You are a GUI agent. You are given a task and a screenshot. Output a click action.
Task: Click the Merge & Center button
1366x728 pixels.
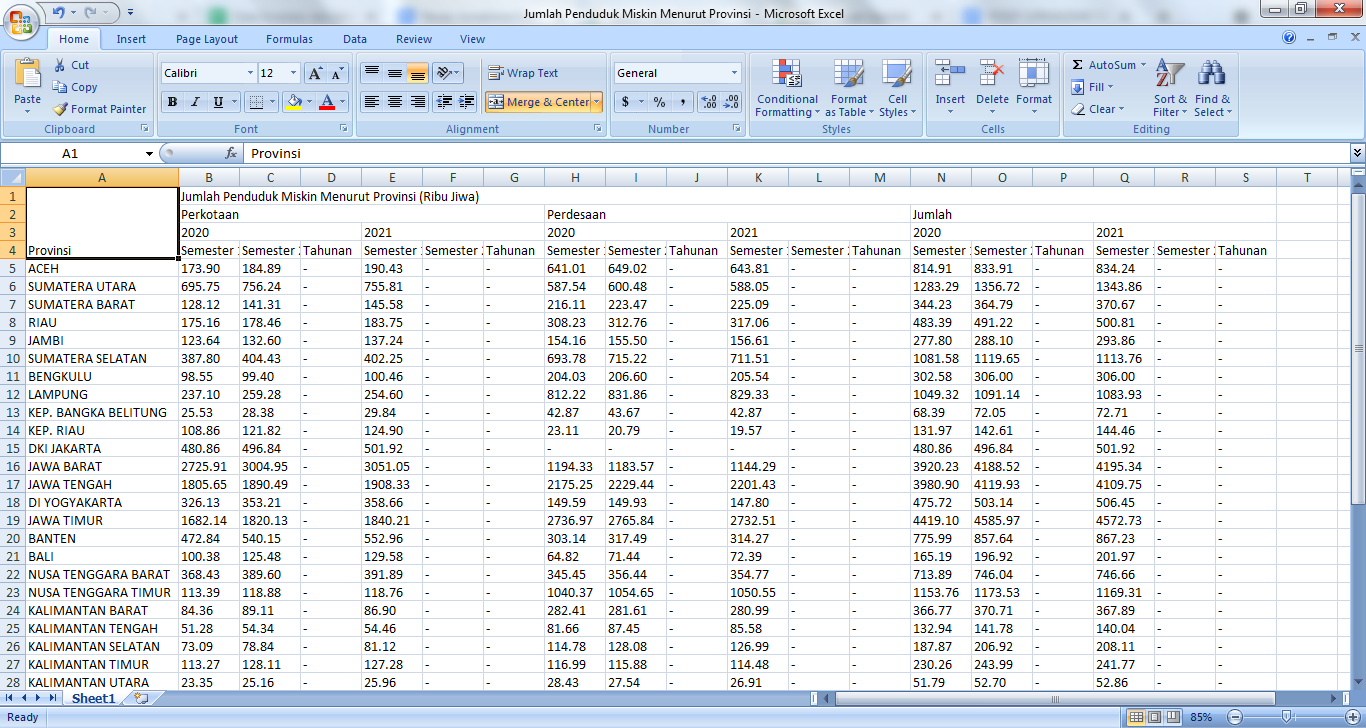tap(539, 102)
